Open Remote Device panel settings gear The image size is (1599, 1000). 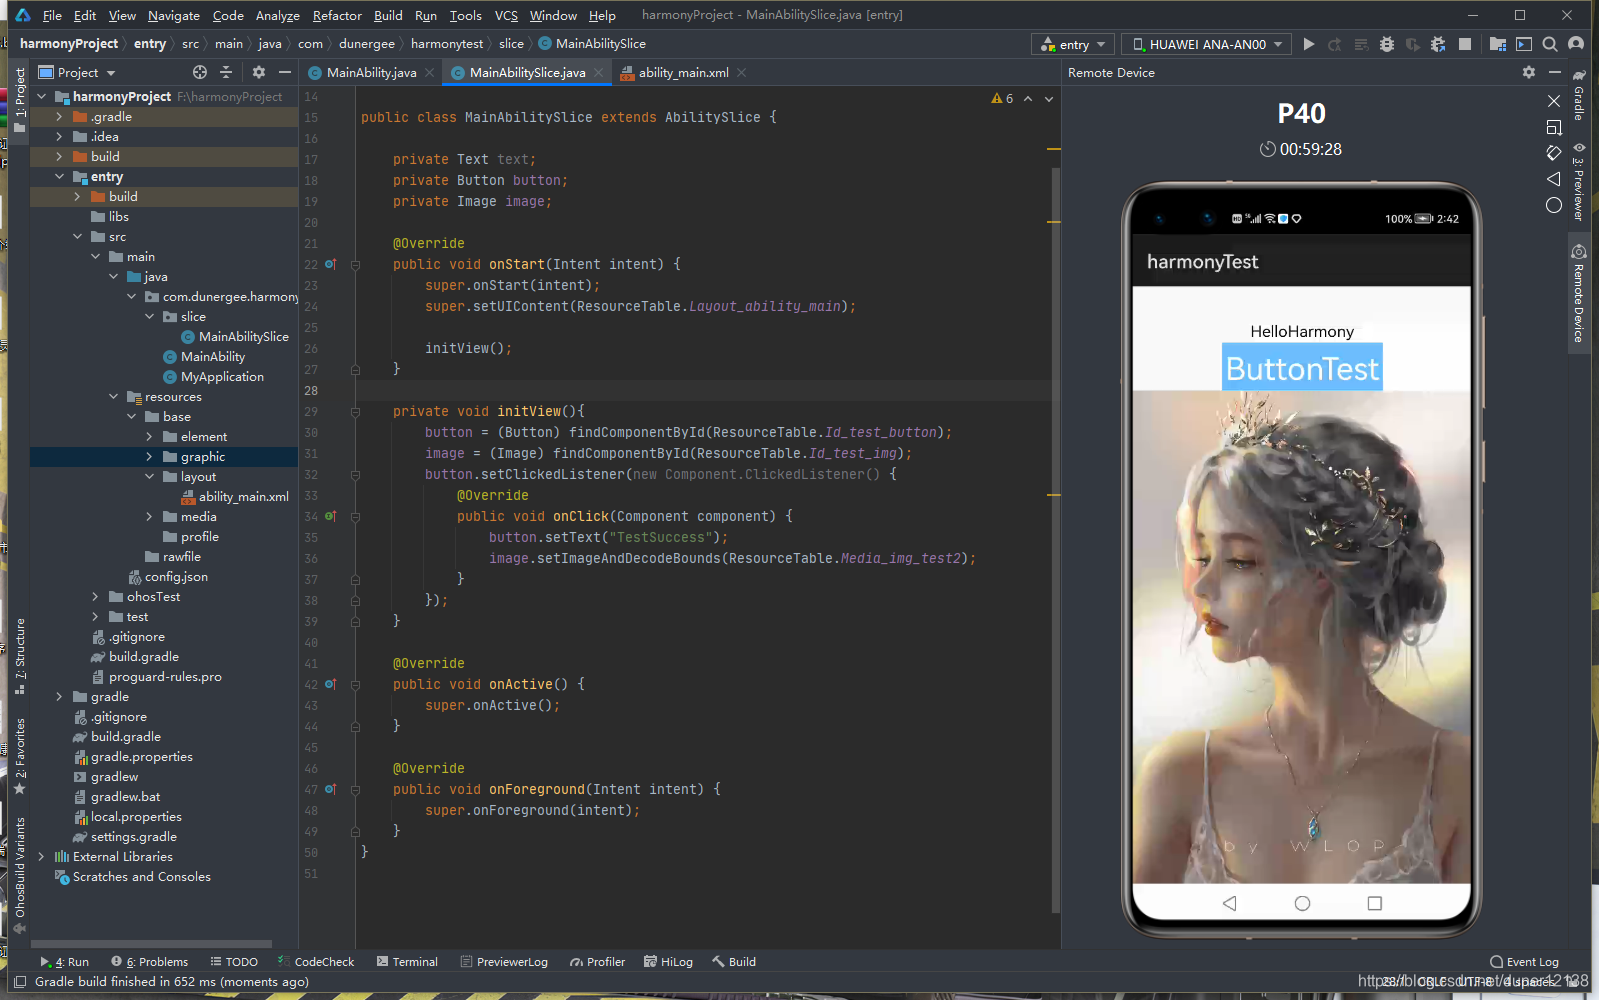(1529, 72)
